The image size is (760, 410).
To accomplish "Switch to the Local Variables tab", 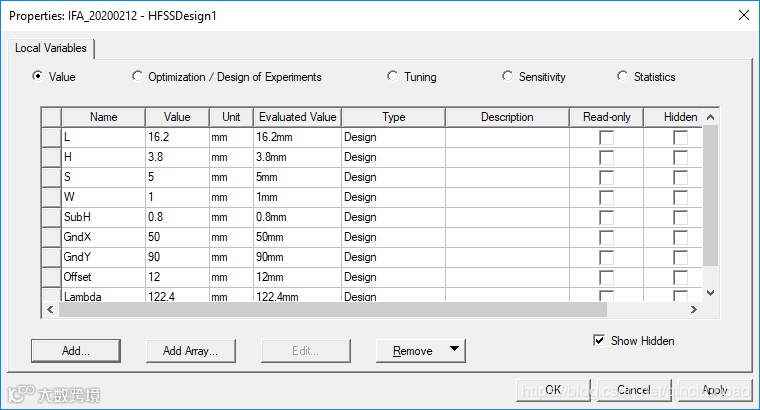I will (x=51, y=48).
